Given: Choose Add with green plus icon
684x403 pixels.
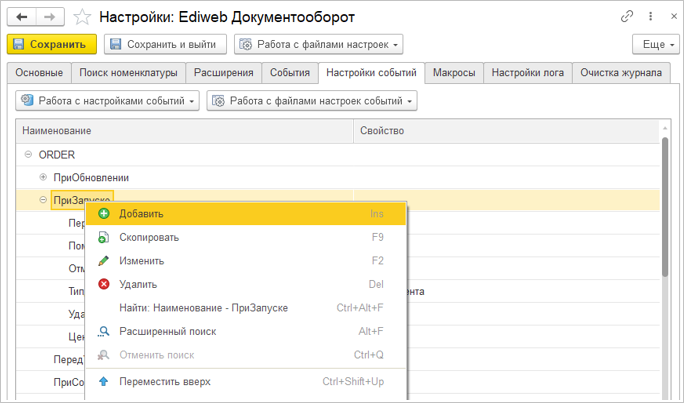Looking at the screenshot, I should pyautogui.click(x=141, y=214).
